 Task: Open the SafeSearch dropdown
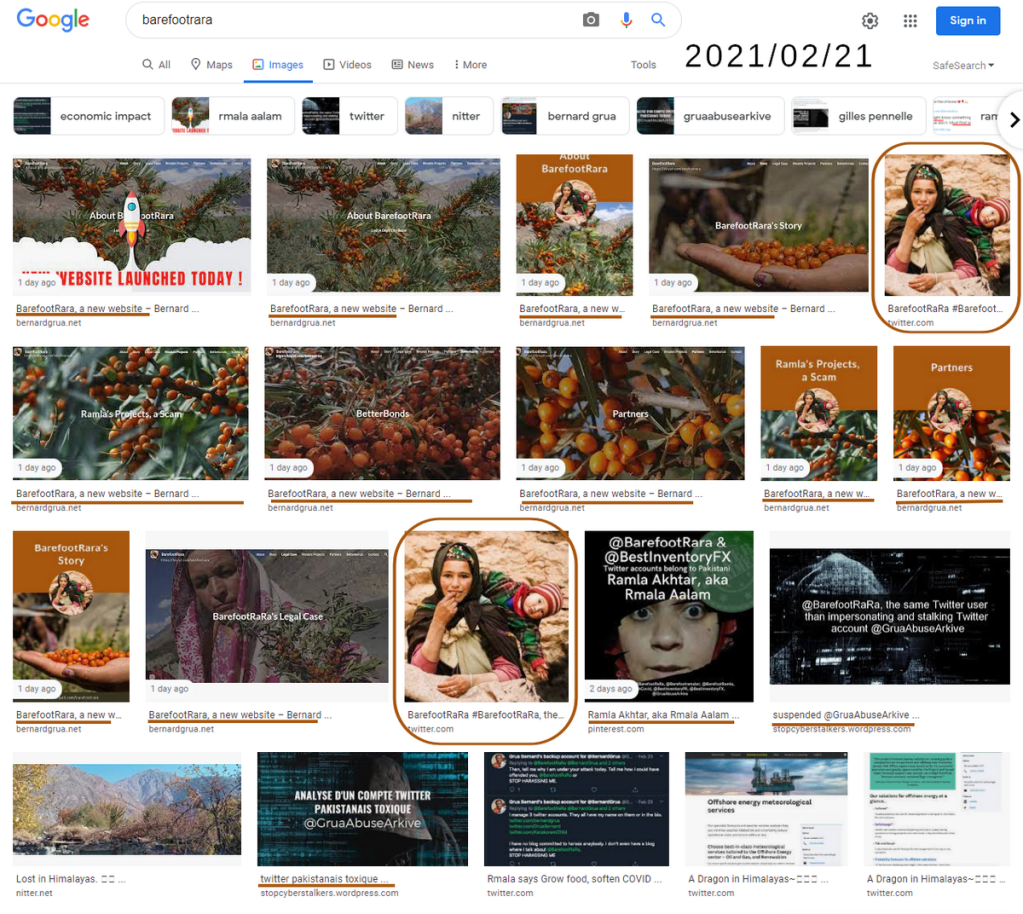click(x=960, y=64)
